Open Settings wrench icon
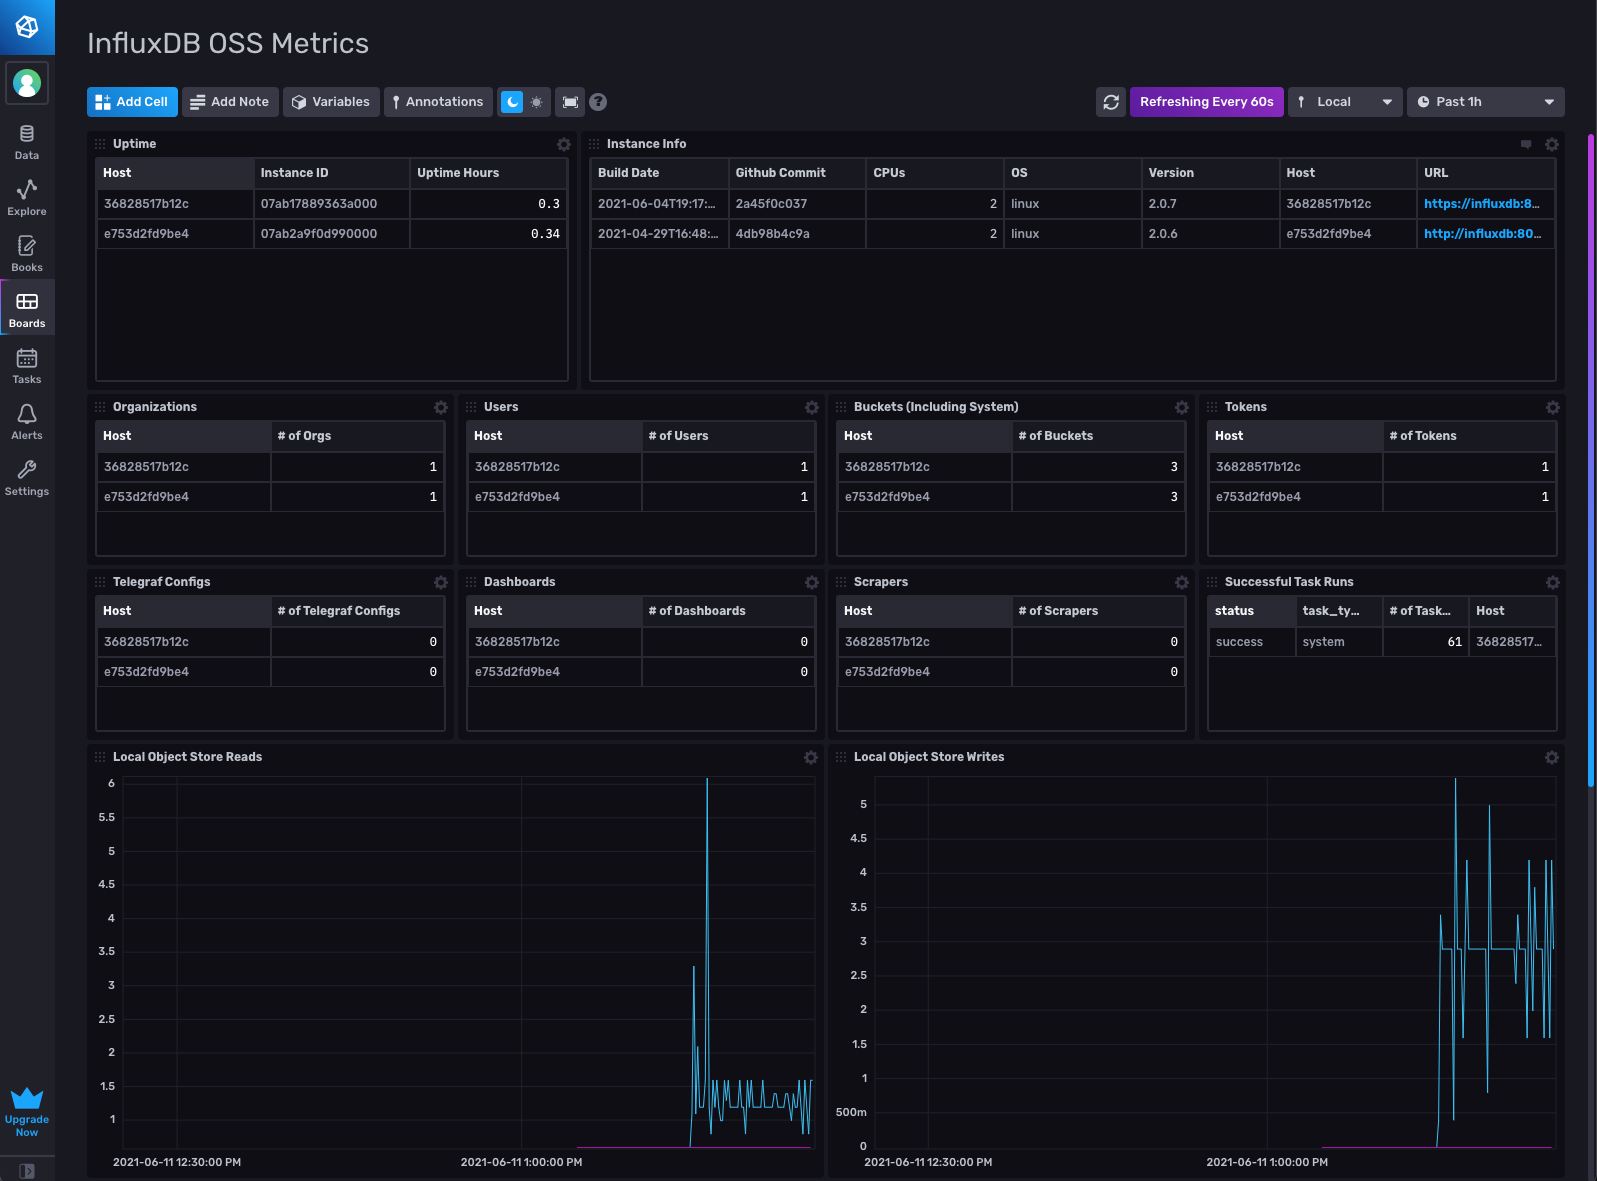Image resolution: width=1597 pixels, height=1181 pixels. click(x=27, y=477)
